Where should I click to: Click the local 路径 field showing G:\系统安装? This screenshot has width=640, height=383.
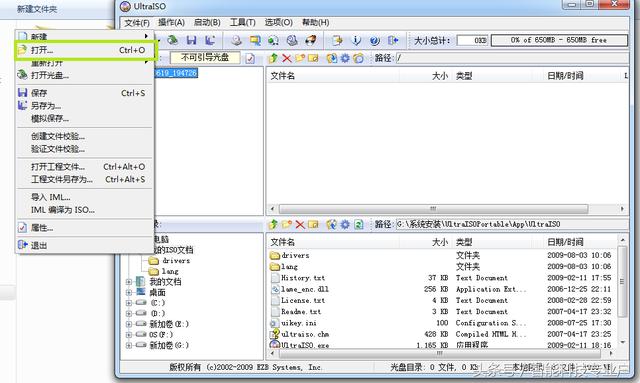511,224
